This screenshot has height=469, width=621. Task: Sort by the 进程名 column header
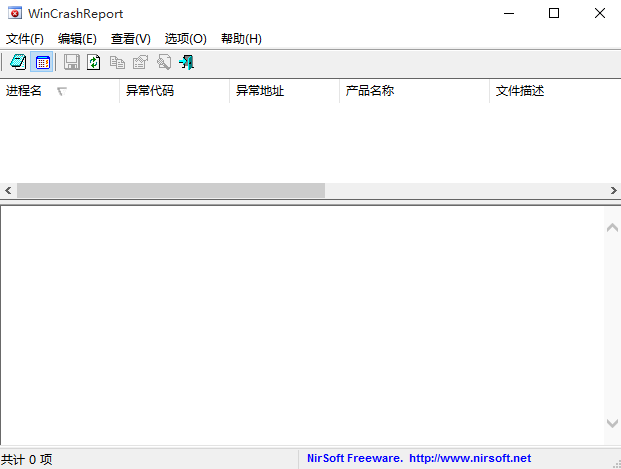pyautogui.click(x=59, y=91)
